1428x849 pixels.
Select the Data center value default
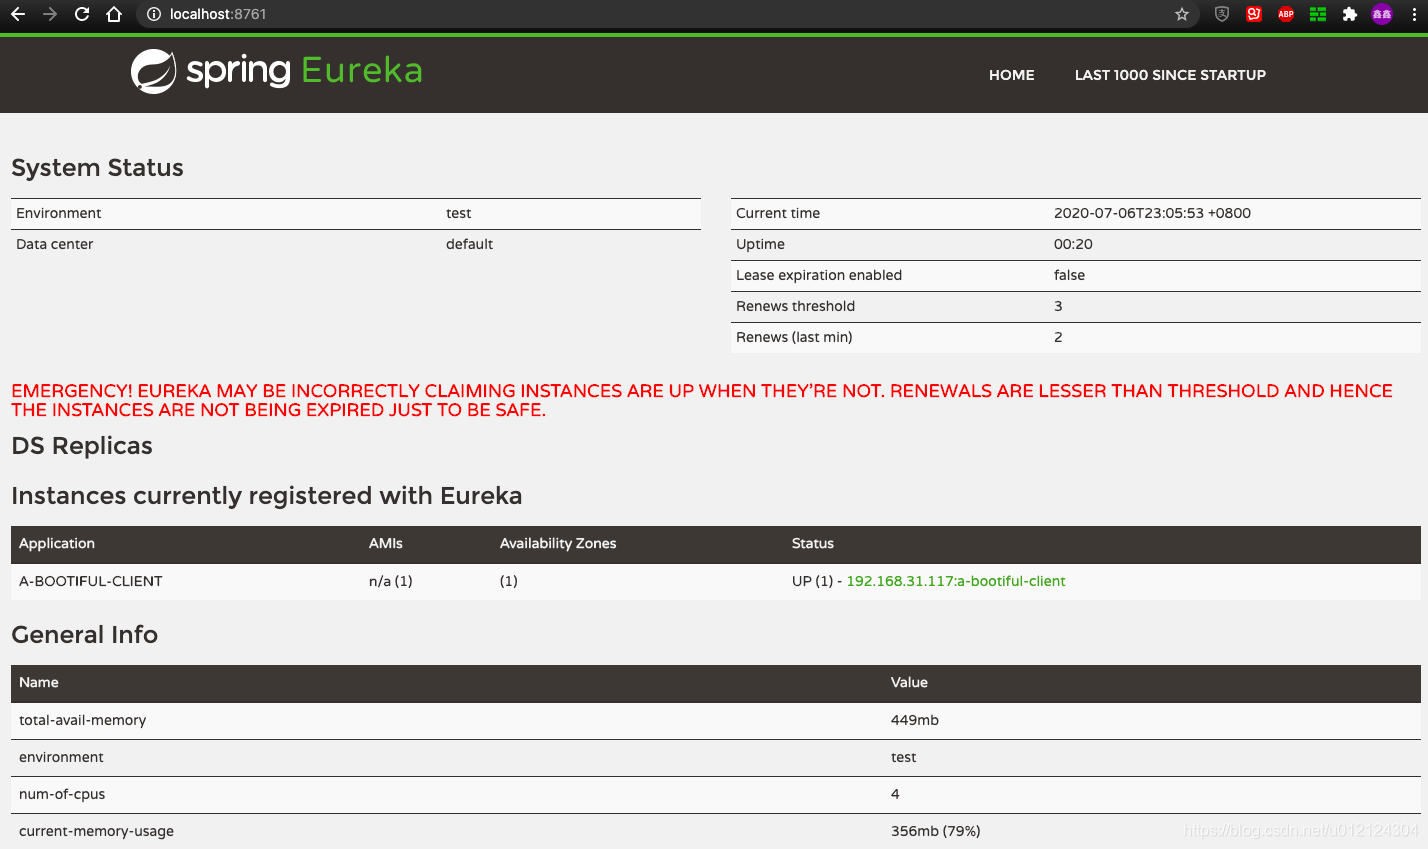pyautogui.click(x=469, y=244)
